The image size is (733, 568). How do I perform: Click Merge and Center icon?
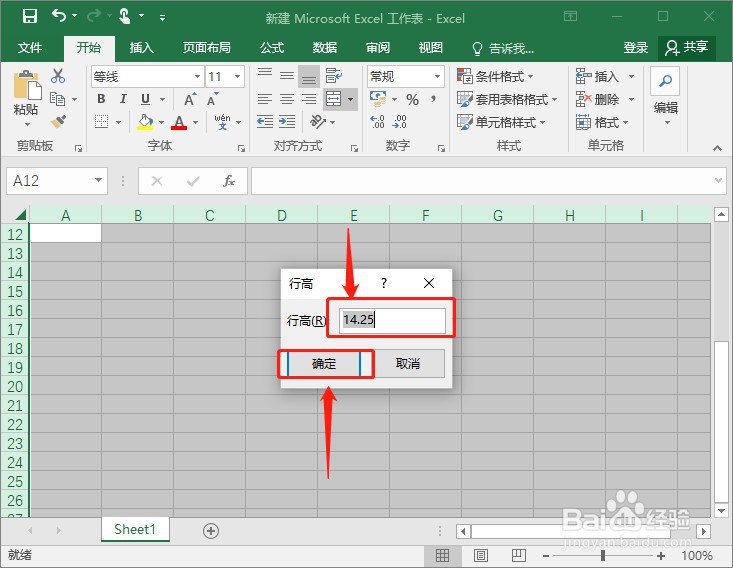334,99
